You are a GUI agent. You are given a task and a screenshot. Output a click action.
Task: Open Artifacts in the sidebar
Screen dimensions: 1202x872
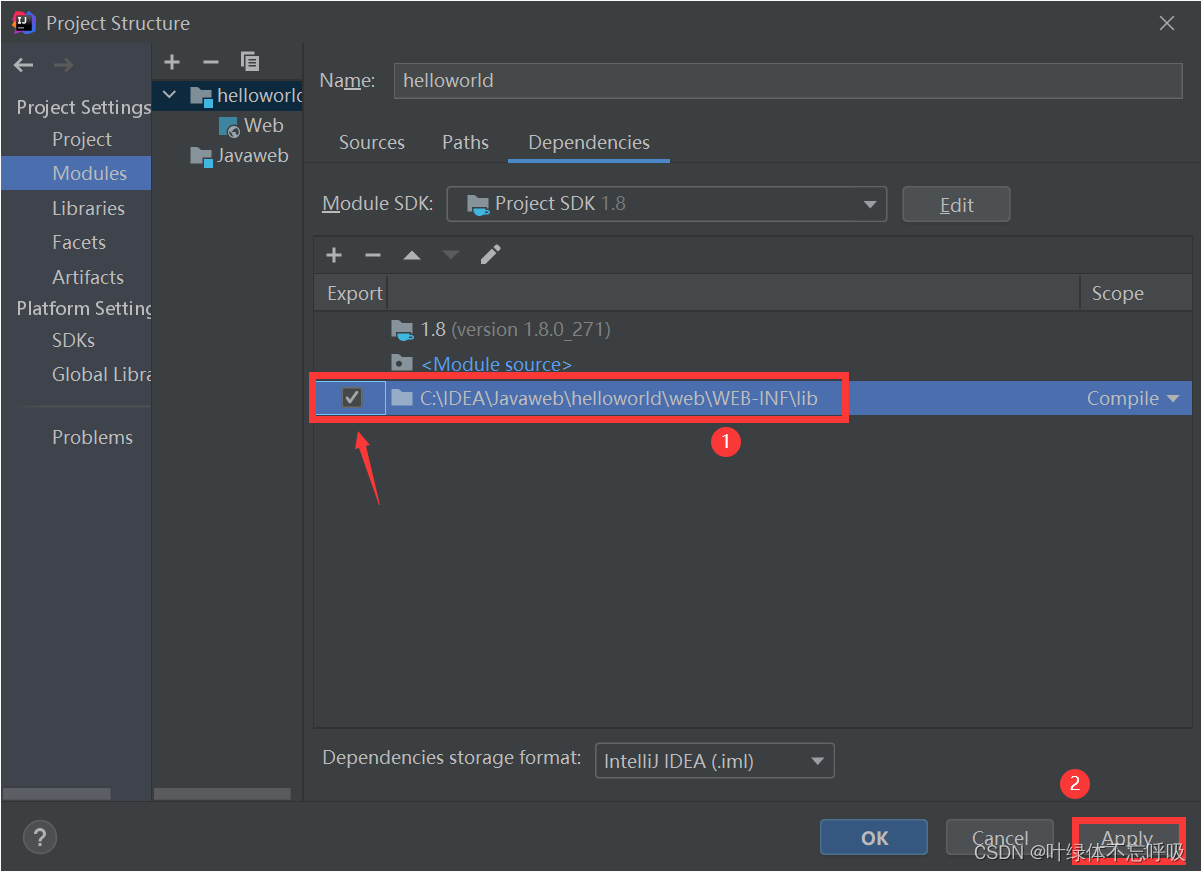88,277
